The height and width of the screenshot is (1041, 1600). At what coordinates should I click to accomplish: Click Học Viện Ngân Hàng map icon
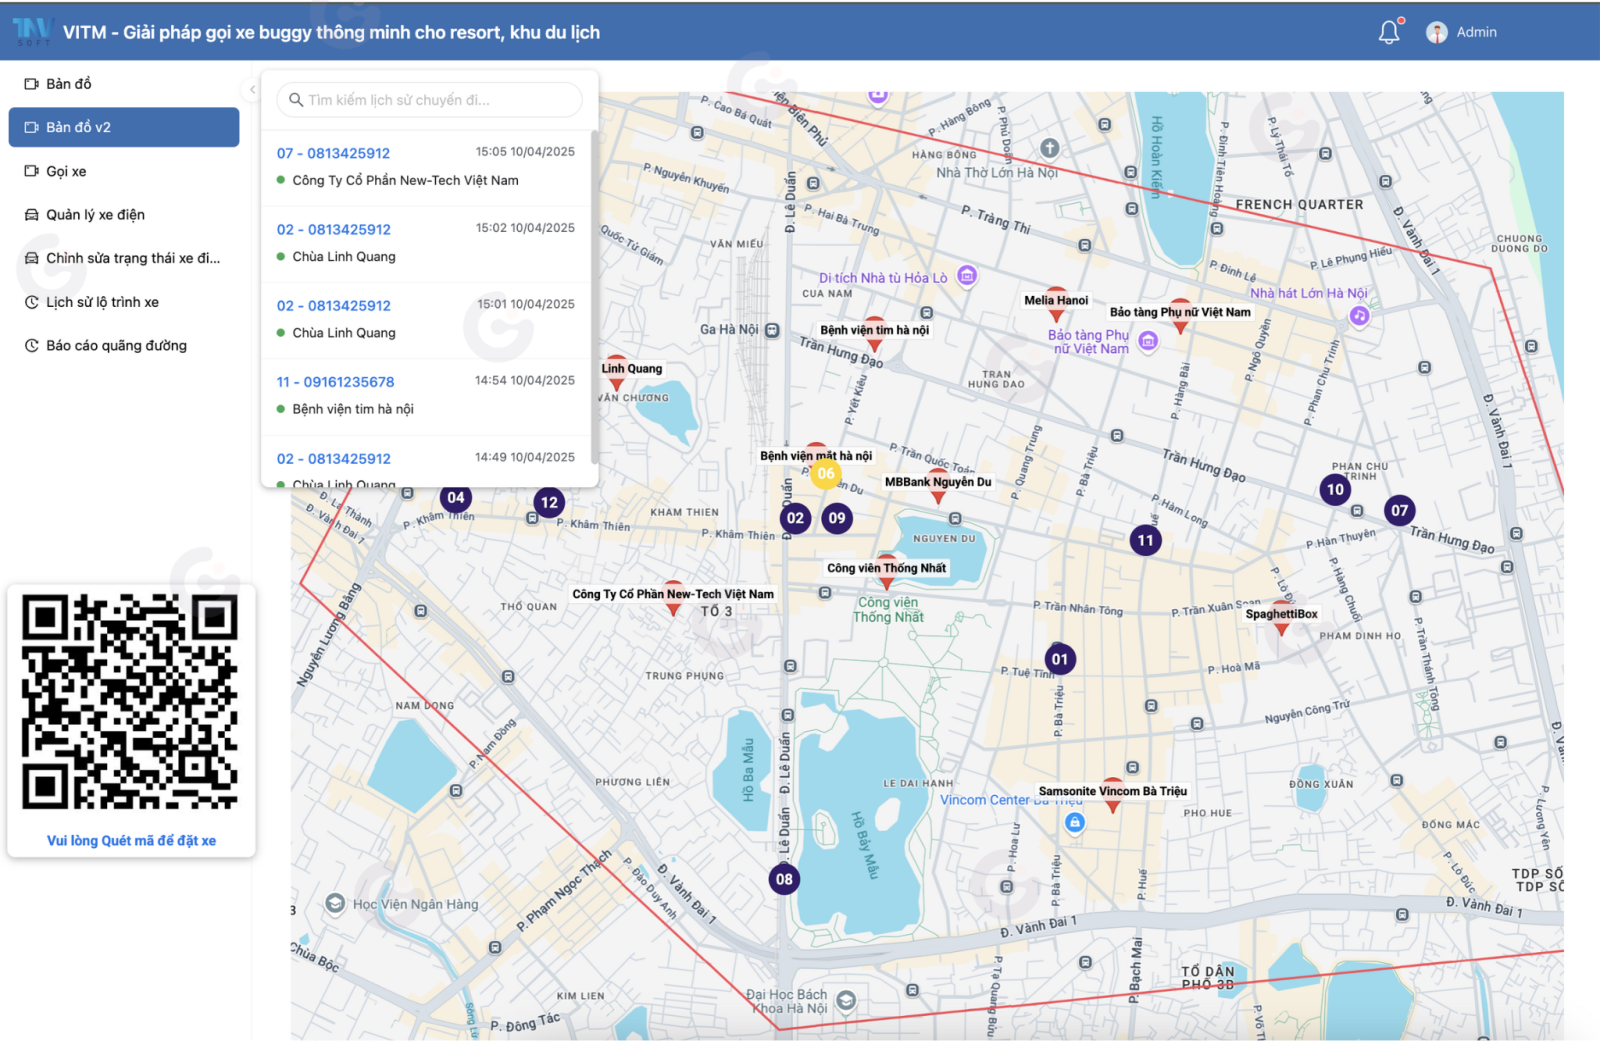[335, 903]
